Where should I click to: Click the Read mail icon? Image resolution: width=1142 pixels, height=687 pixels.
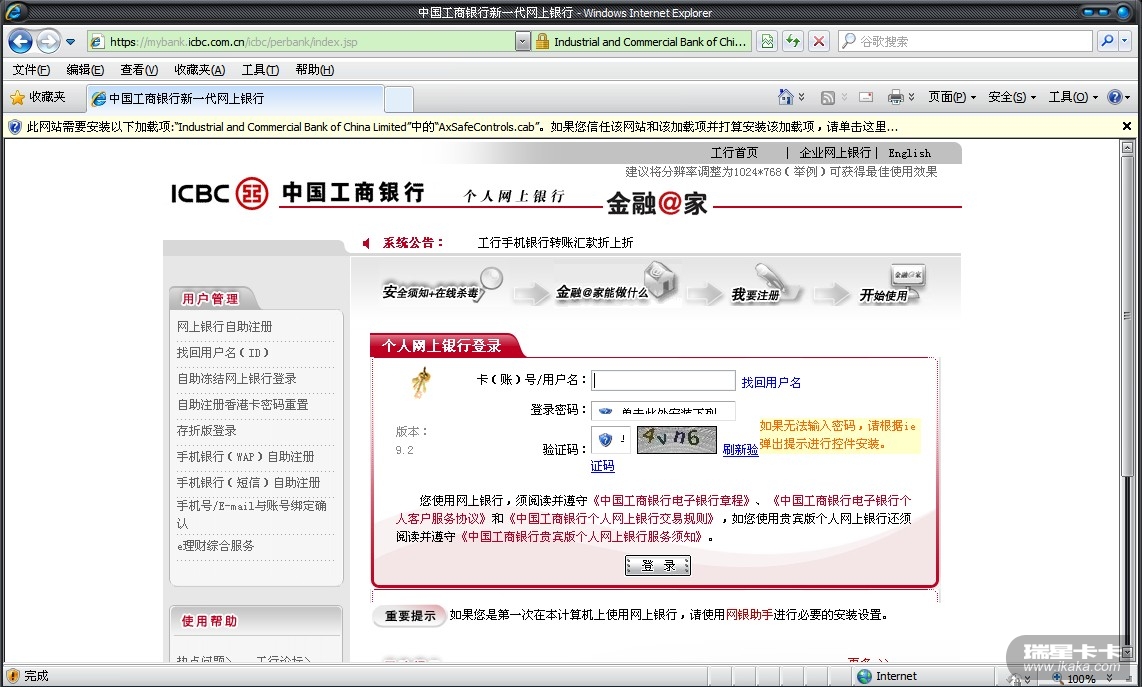pyautogui.click(x=866, y=97)
